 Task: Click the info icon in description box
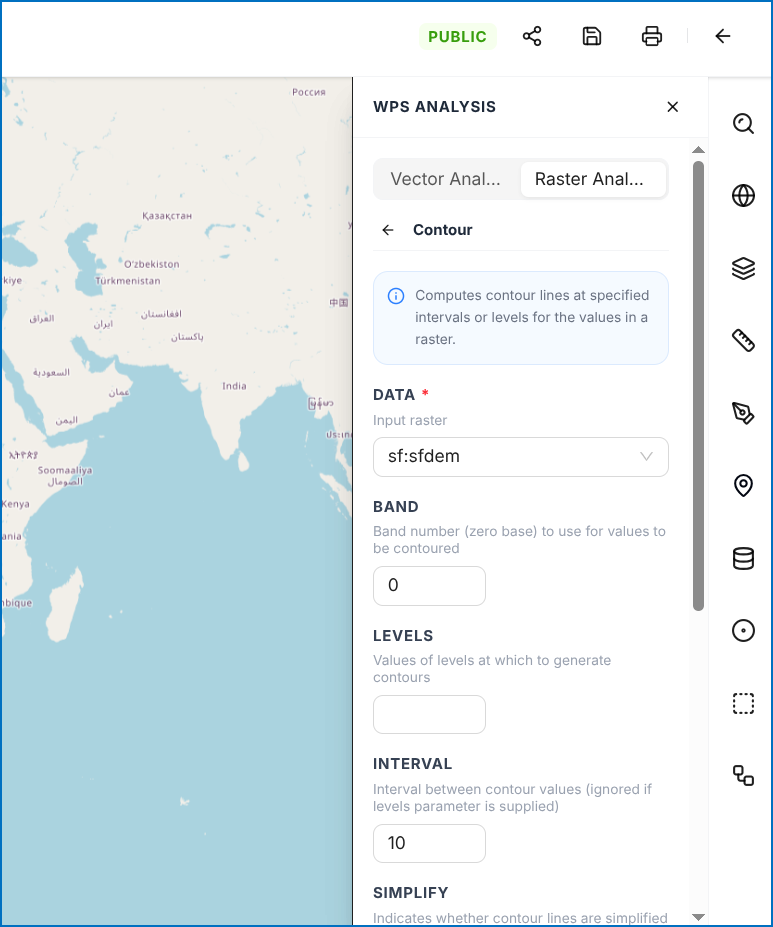395,296
